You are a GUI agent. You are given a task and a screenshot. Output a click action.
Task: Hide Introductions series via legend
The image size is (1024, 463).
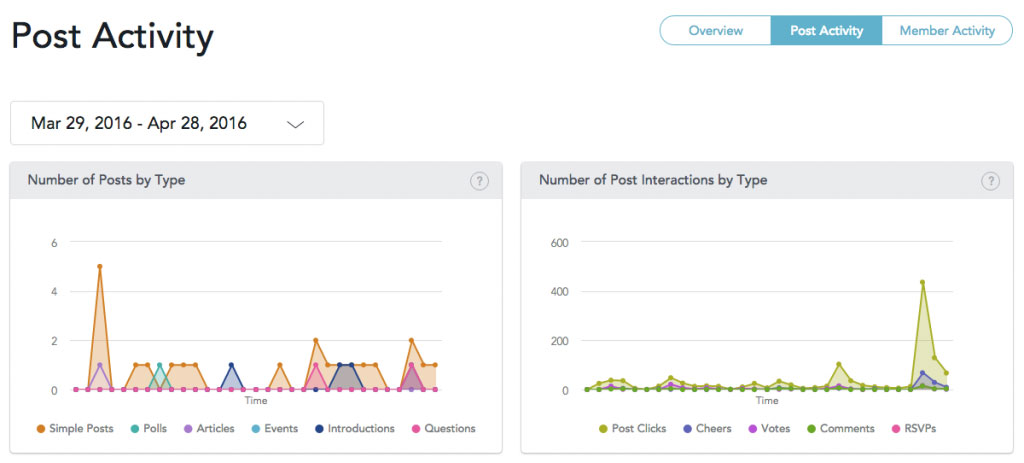355,429
